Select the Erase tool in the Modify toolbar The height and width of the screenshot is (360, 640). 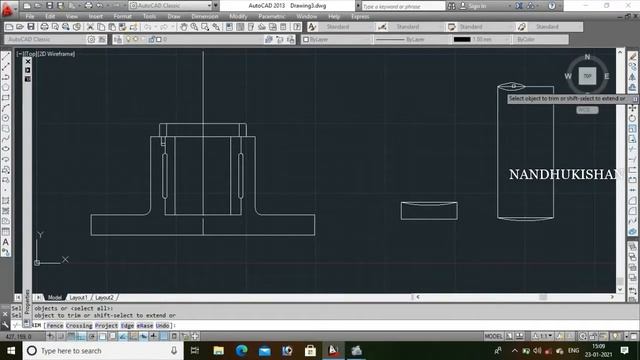(x=632, y=57)
